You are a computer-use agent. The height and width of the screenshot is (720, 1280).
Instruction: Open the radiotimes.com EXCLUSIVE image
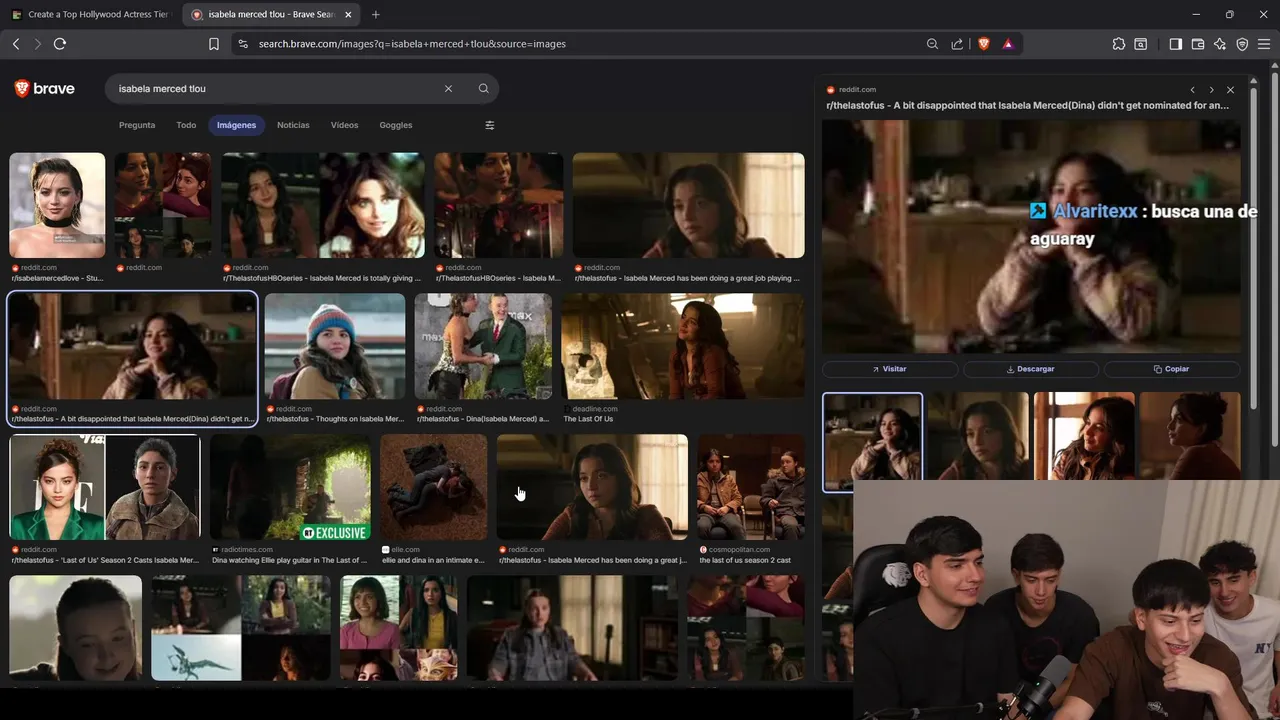[290, 487]
